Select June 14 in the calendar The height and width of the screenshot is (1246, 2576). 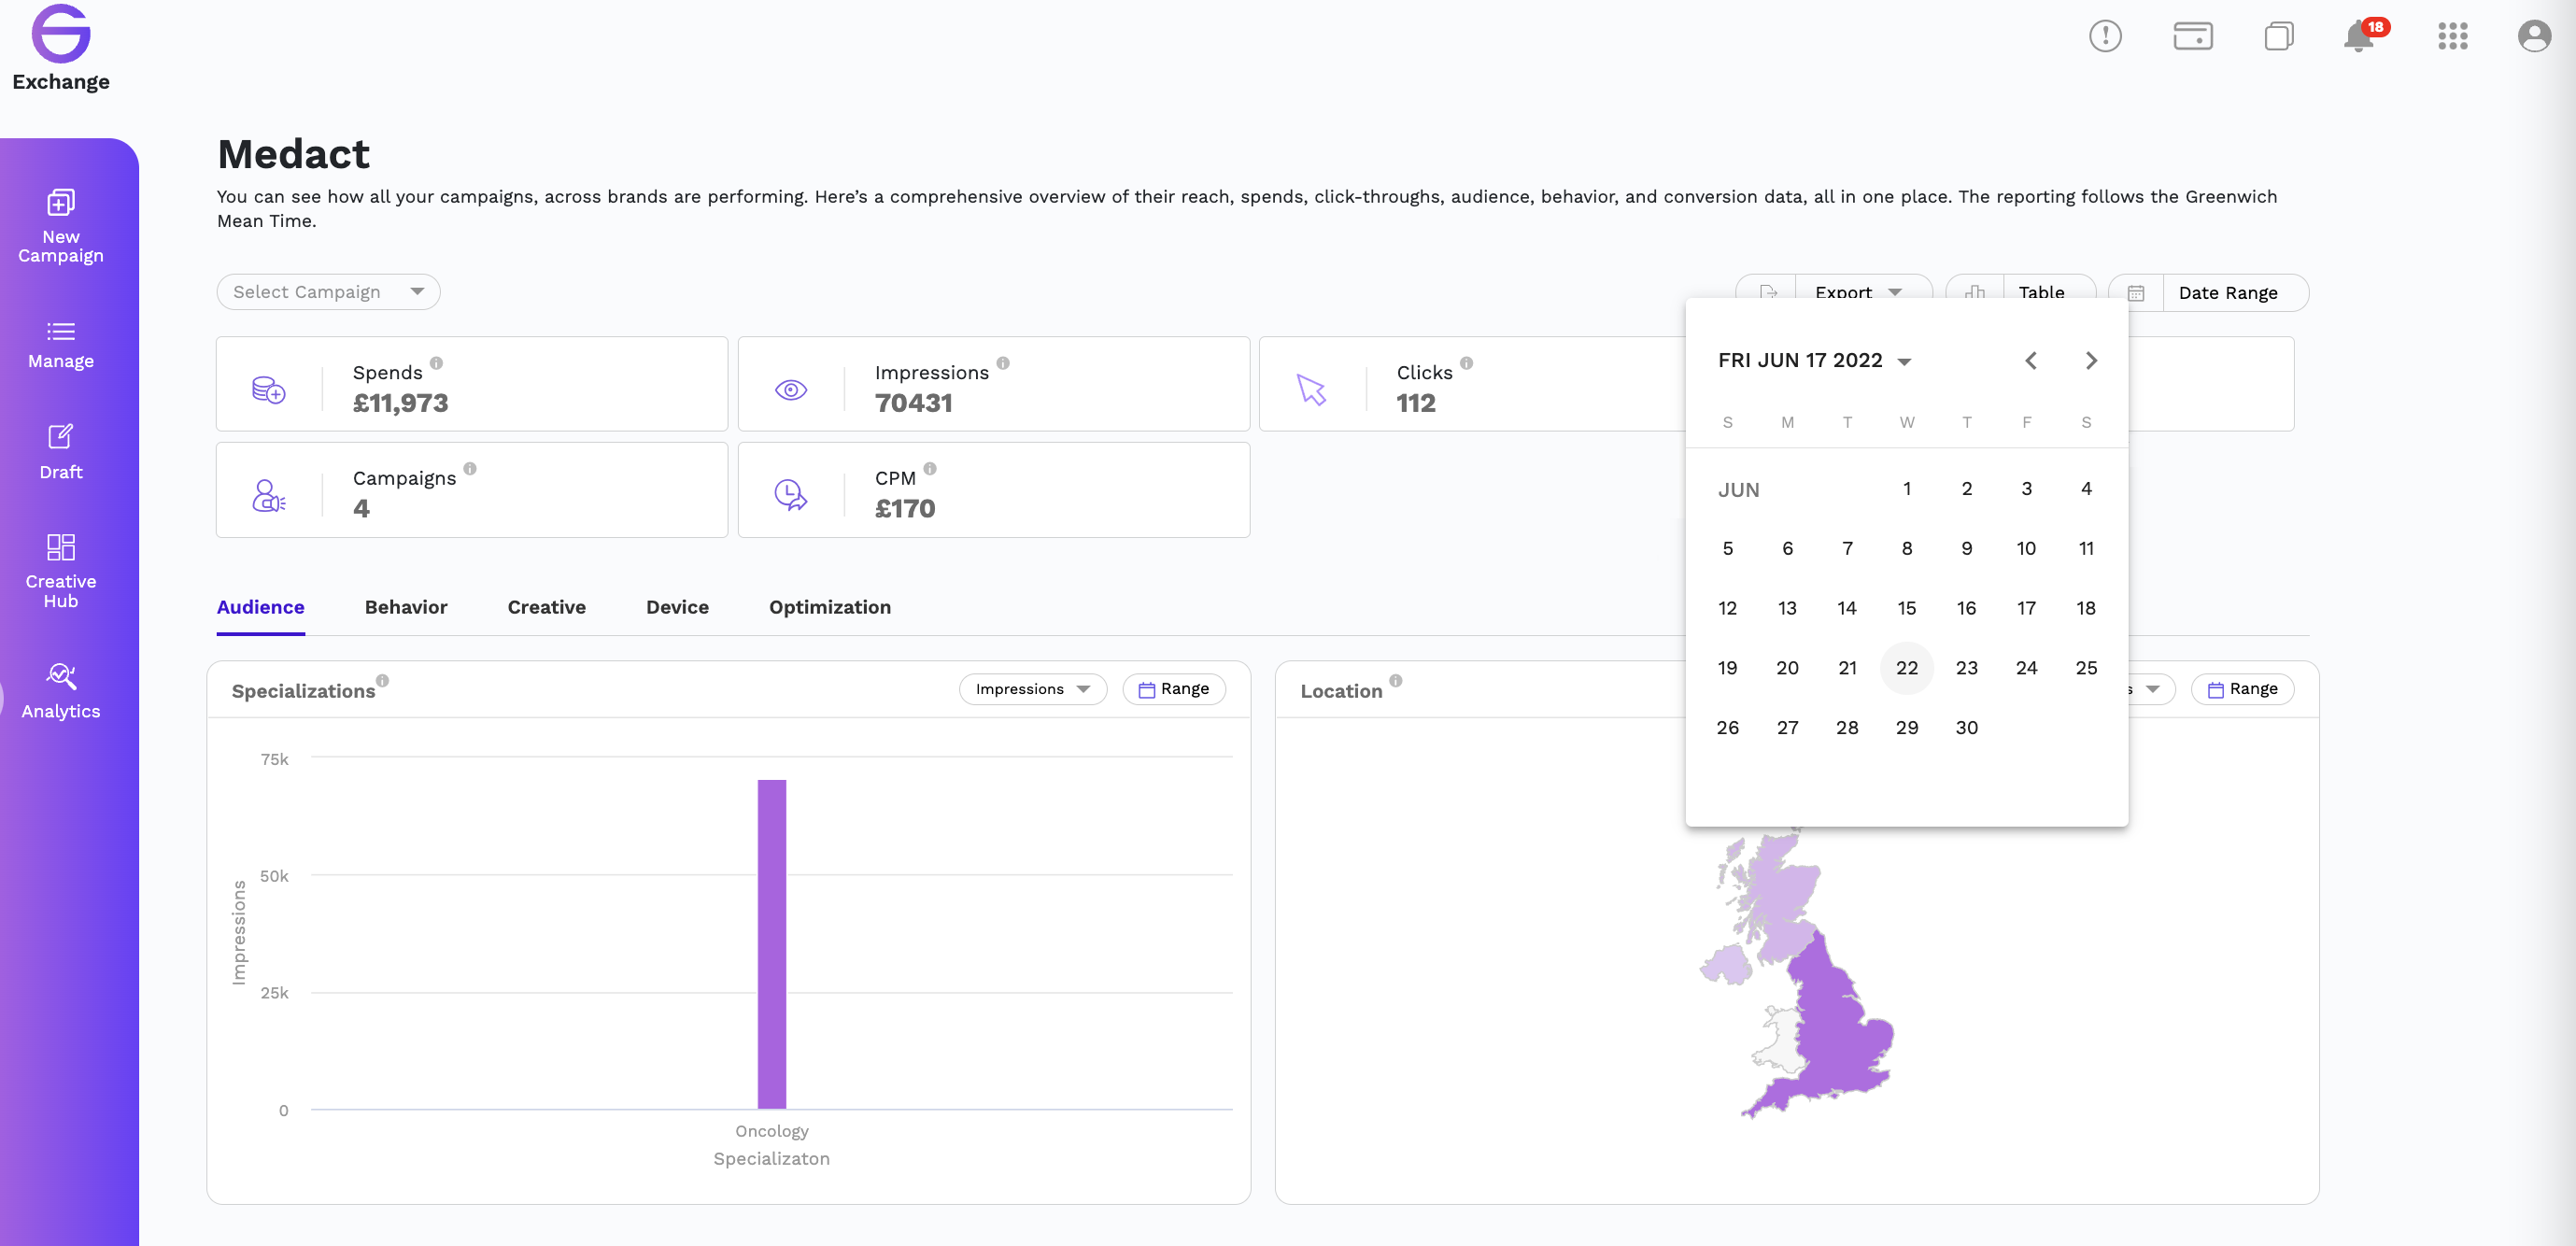pyautogui.click(x=1846, y=608)
